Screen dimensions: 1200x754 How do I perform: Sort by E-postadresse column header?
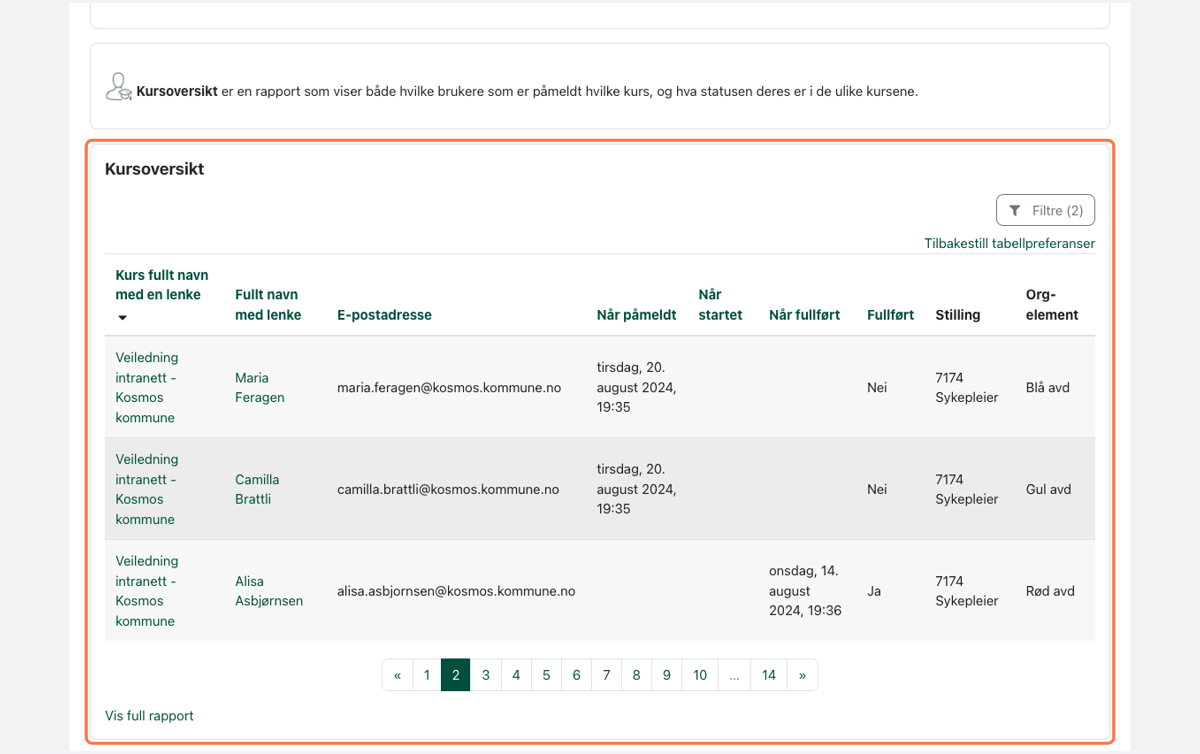[x=384, y=314]
